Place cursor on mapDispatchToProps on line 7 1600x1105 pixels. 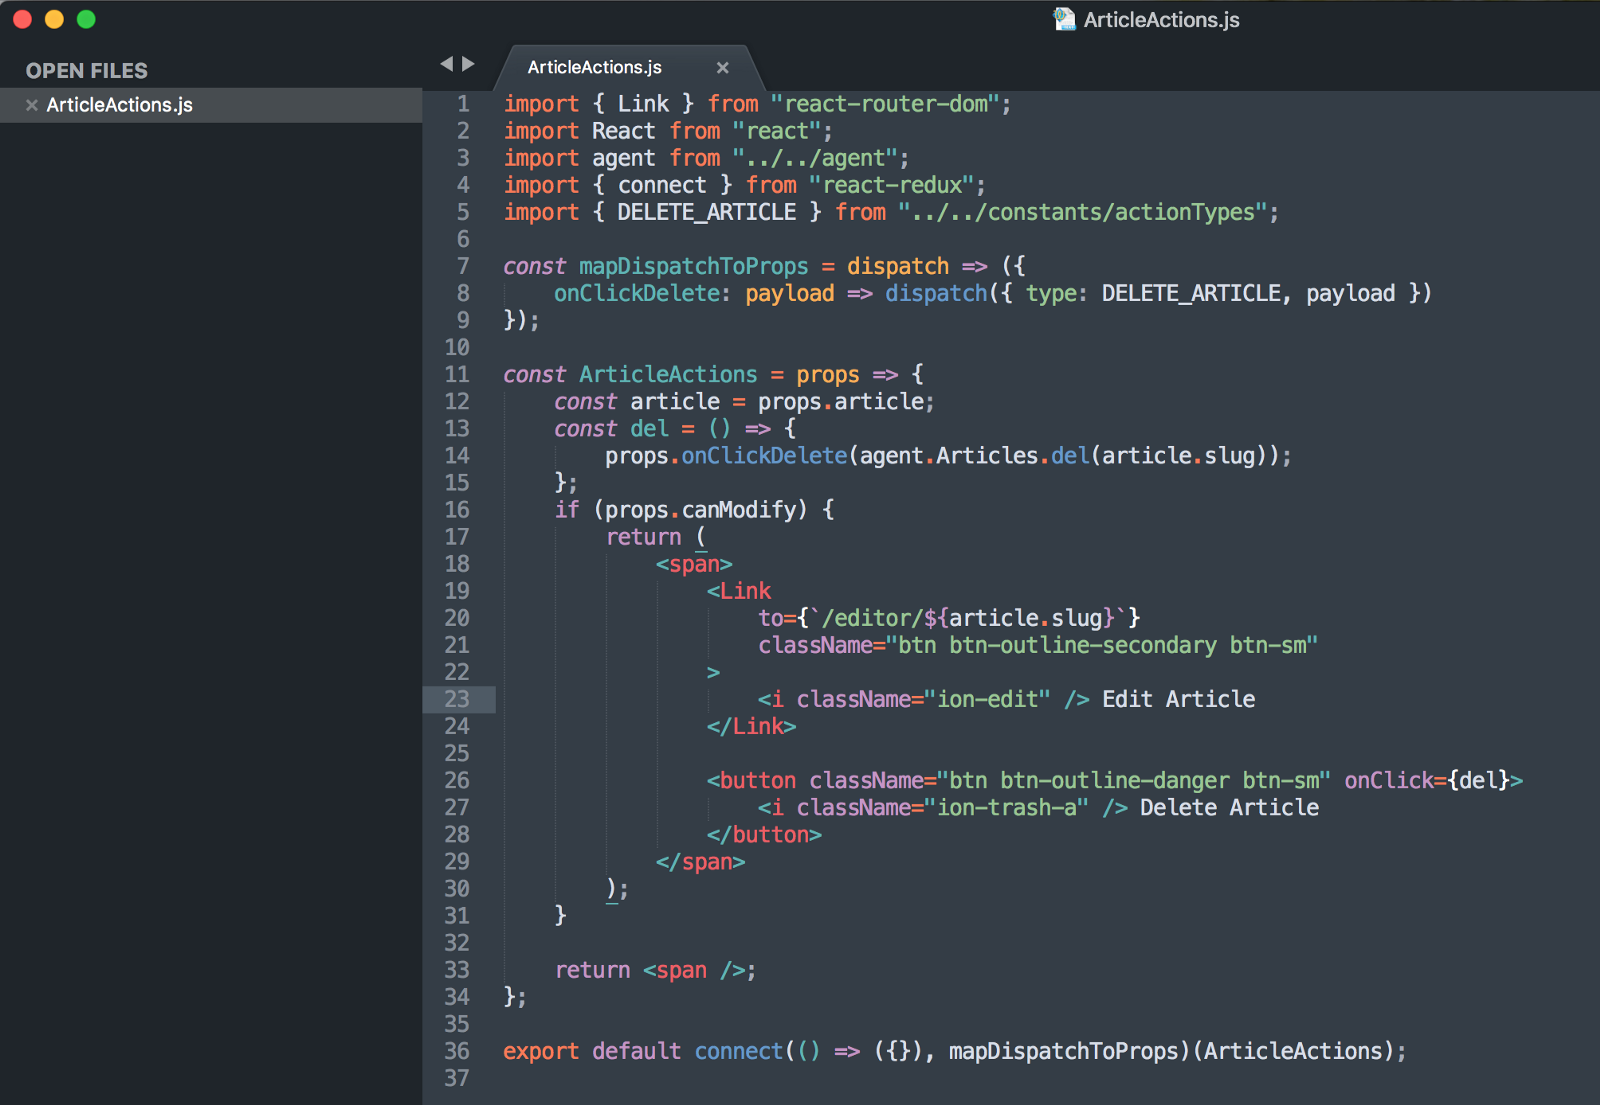[x=693, y=266]
